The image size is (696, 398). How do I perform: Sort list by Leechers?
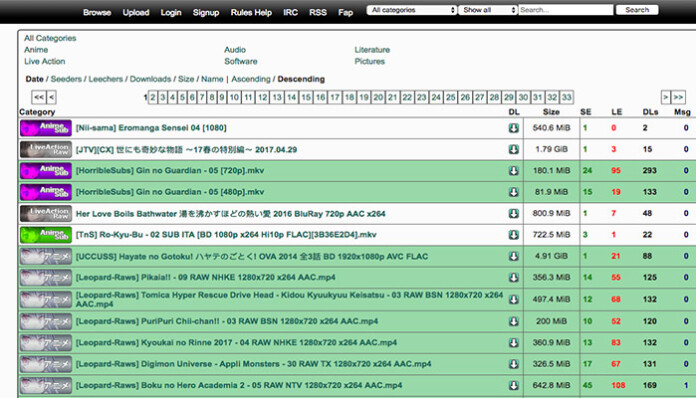click(106, 79)
